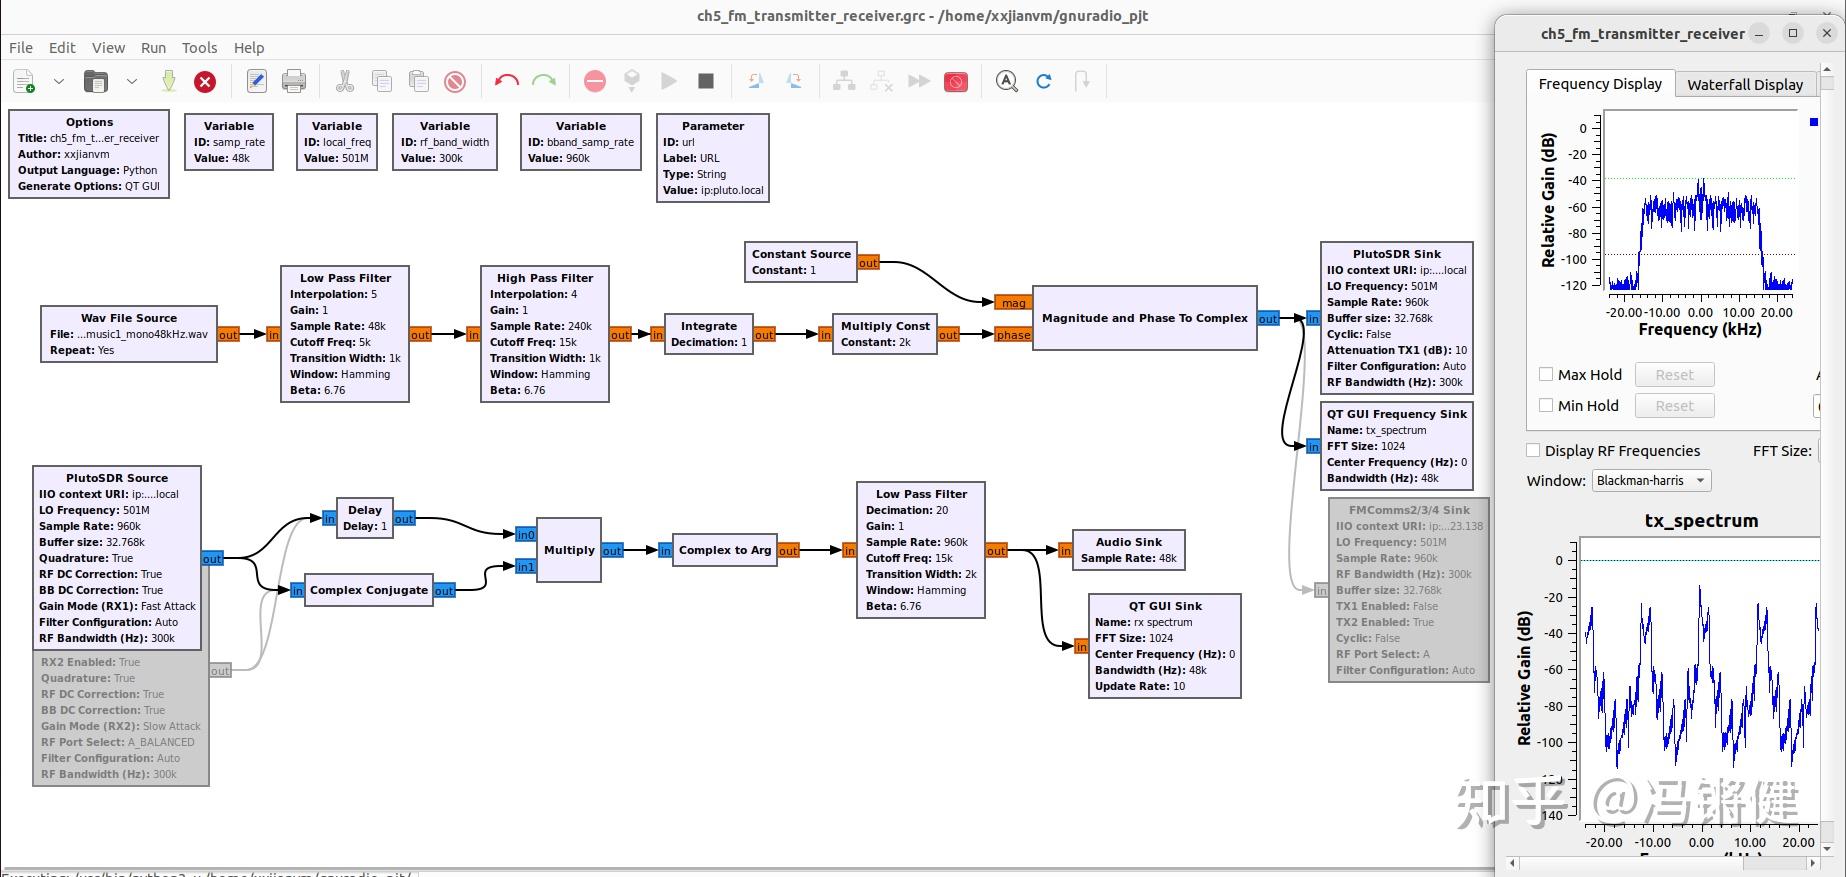1846x877 pixels.
Task: Click the find blocks magnifier icon
Action: 1007,82
